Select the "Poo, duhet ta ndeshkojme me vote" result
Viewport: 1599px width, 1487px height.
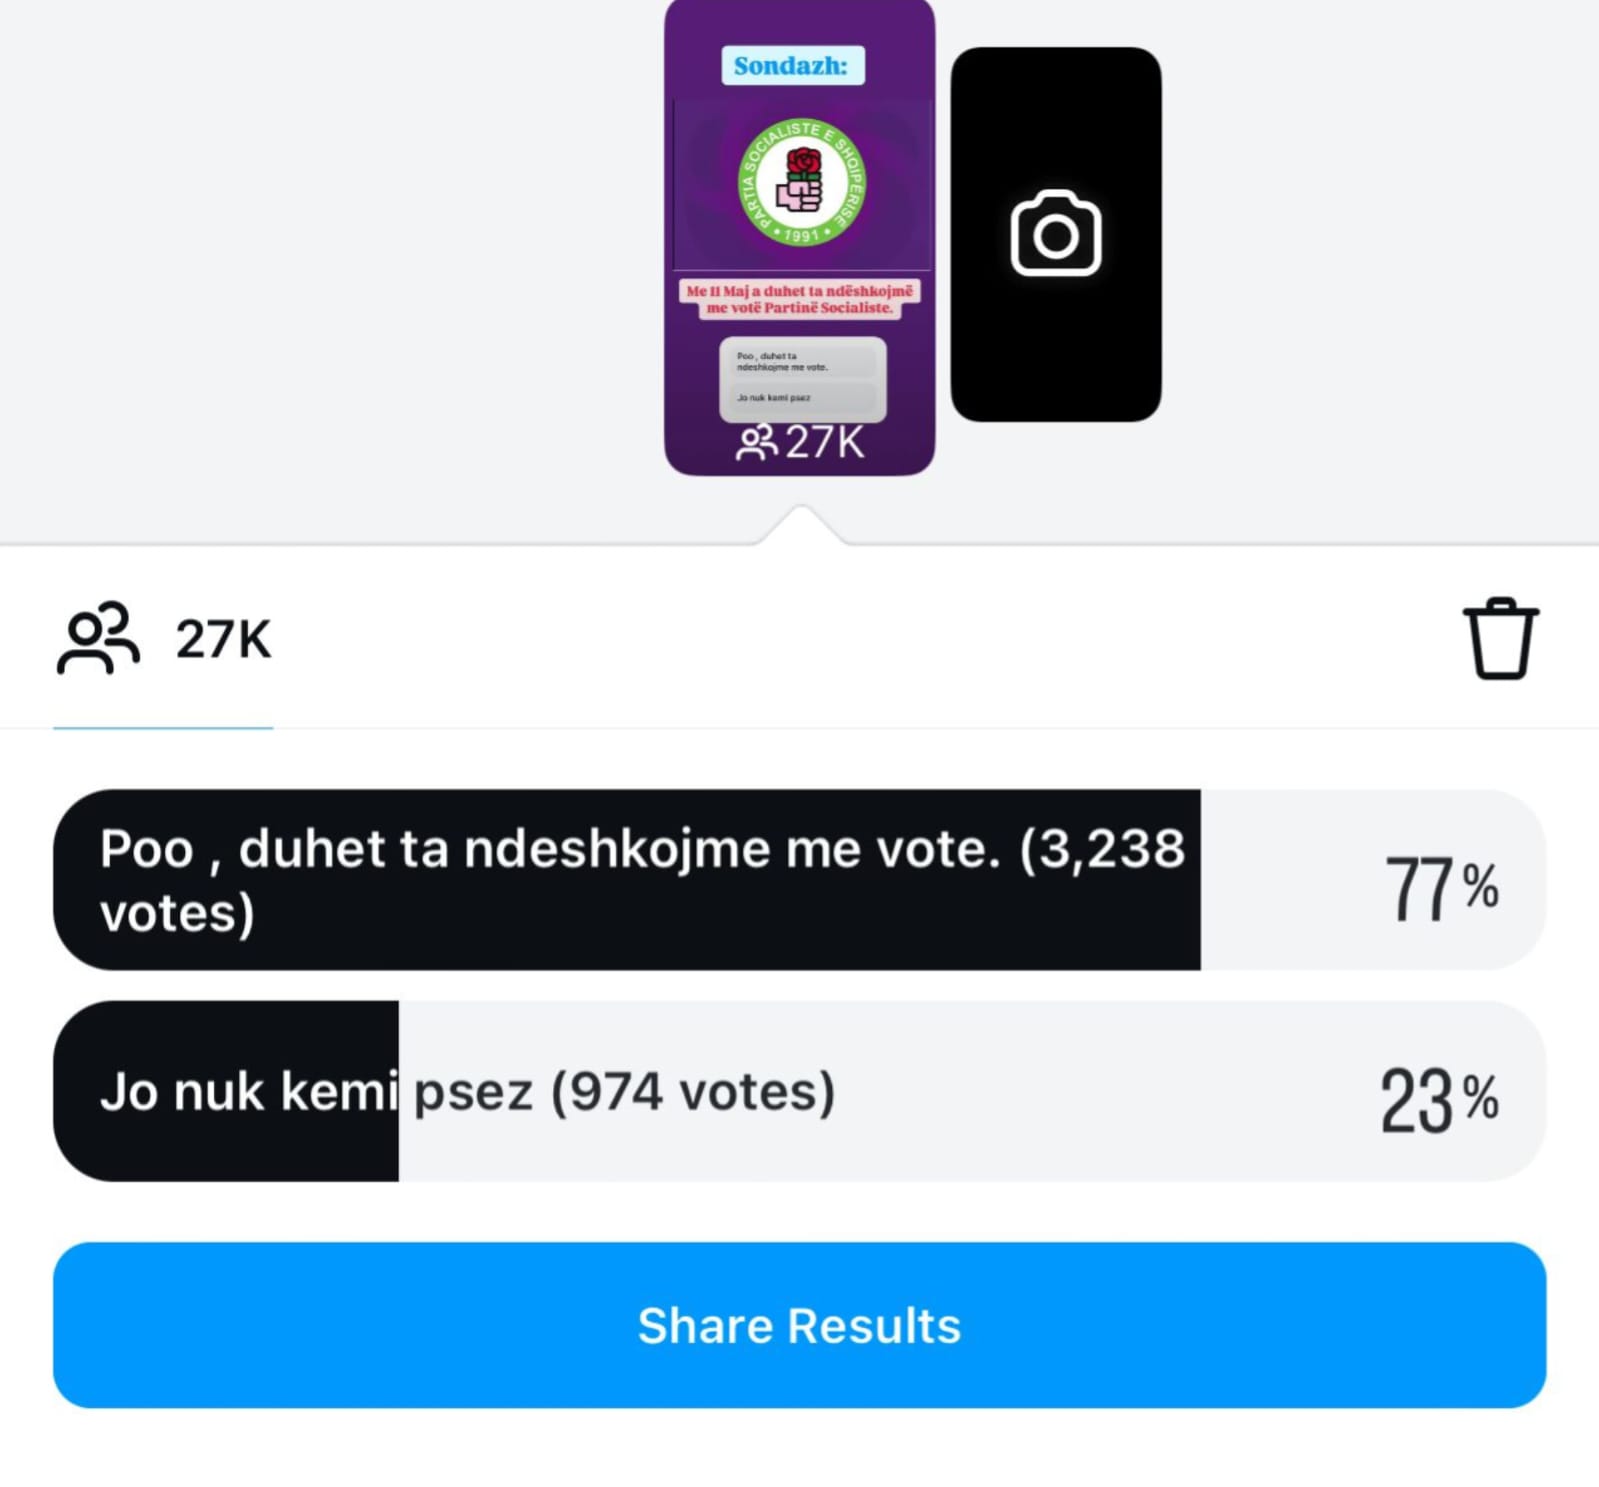(x=799, y=880)
